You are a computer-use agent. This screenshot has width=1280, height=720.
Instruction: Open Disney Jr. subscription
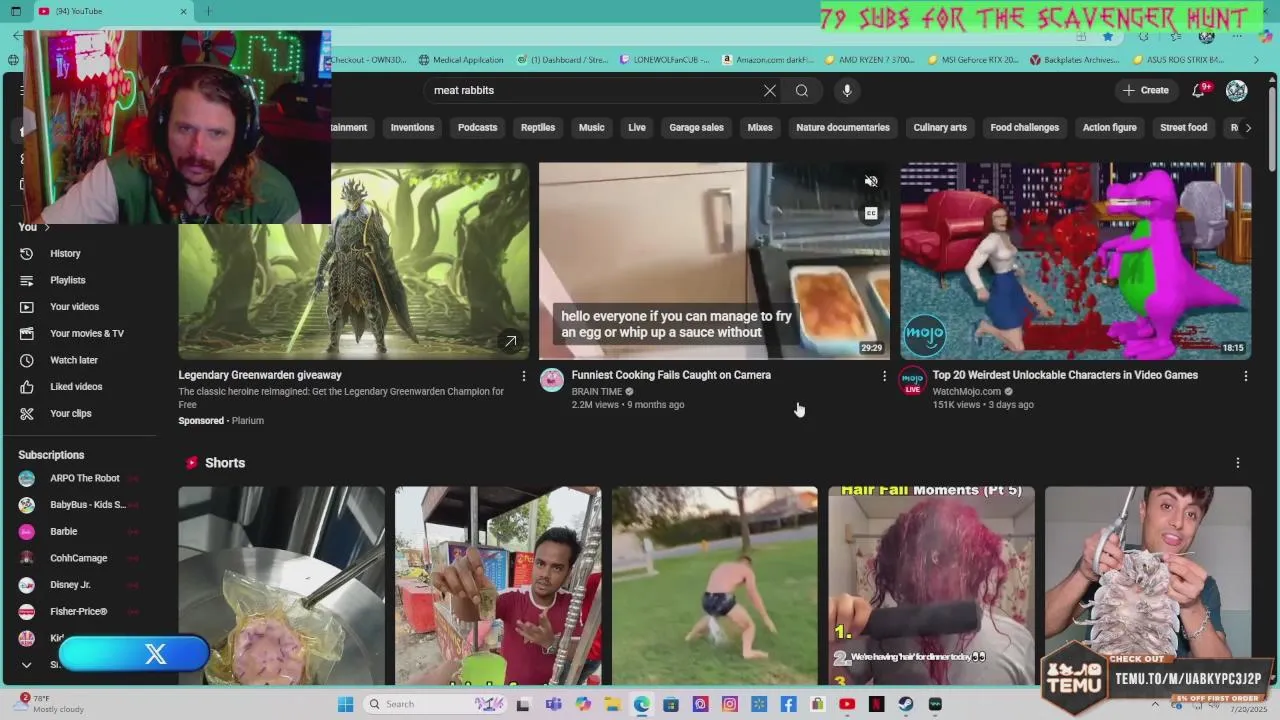click(70, 585)
